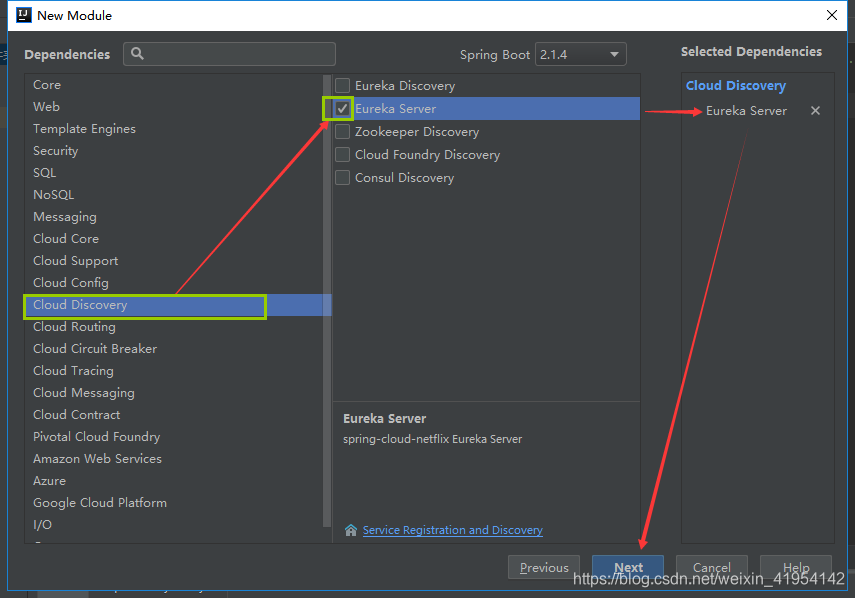
Task: Check the Zookeeper Discovery option
Action: 342,131
